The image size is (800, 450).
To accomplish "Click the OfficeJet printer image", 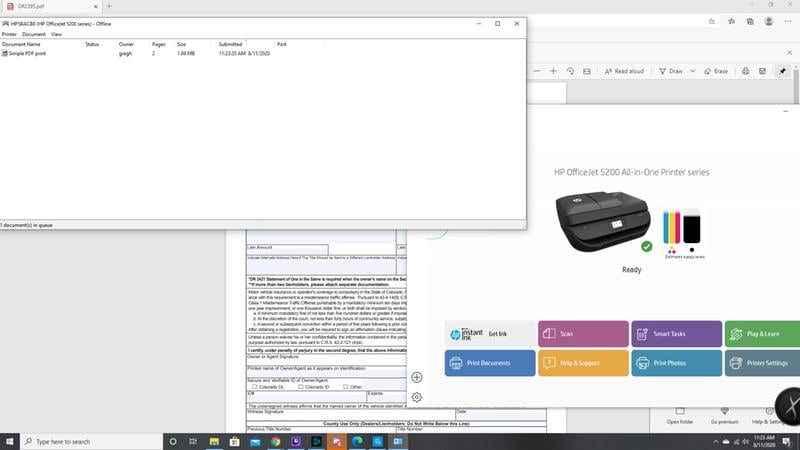I will (x=604, y=221).
